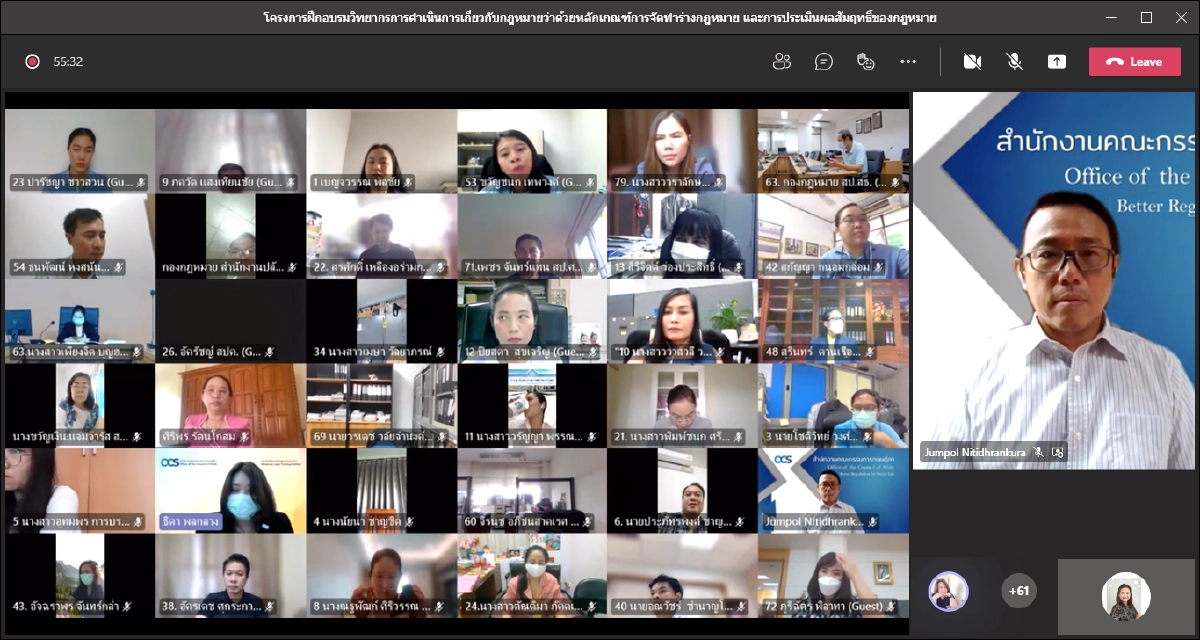The width and height of the screenshot is (1200, 640).
Task: Unmute the microphone
Action: pos(1014,61)
